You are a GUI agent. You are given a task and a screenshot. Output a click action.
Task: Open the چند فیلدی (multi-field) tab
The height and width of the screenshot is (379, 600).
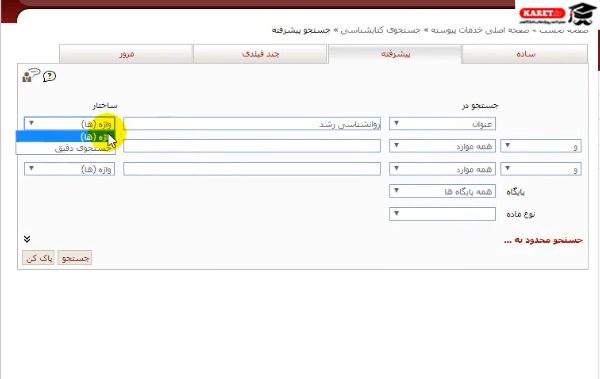pyautogui.click(x=260, y=54)
